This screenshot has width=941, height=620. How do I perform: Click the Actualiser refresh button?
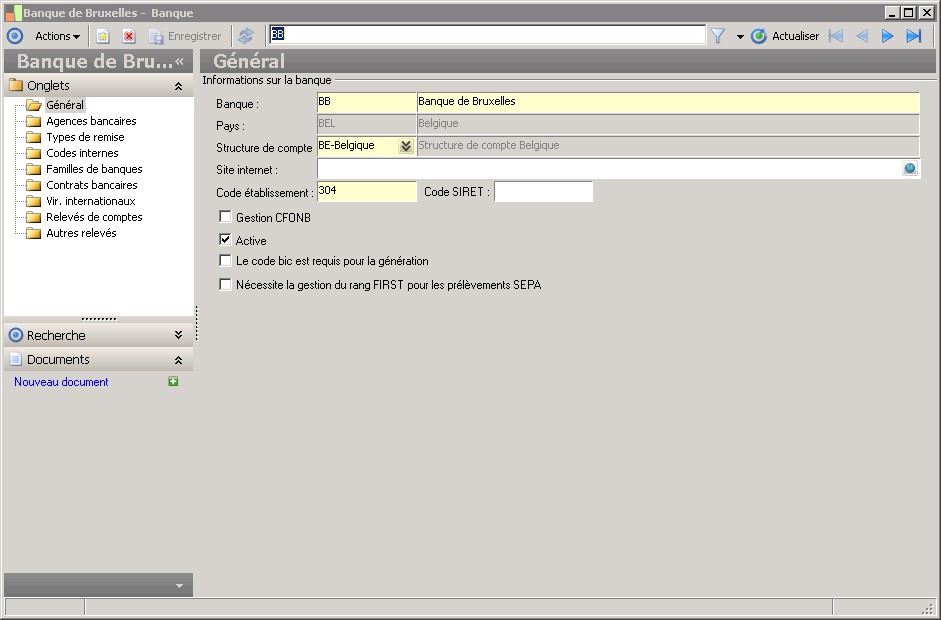[x=785, y=36]
